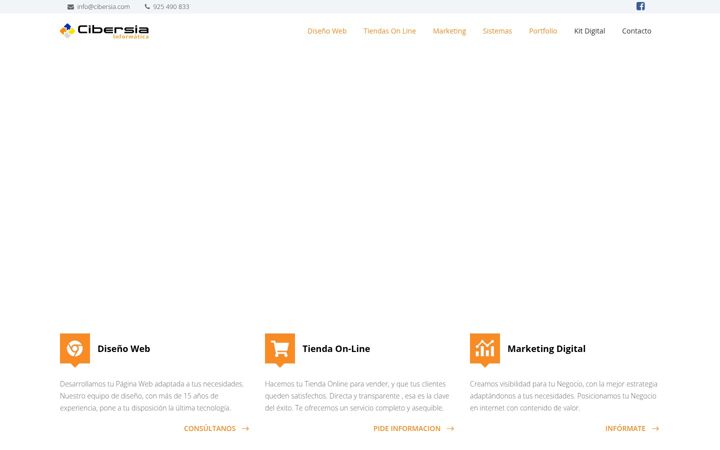720x450 pixels.
Task: Click the envelope email icon
Action: tap(70, 7)
